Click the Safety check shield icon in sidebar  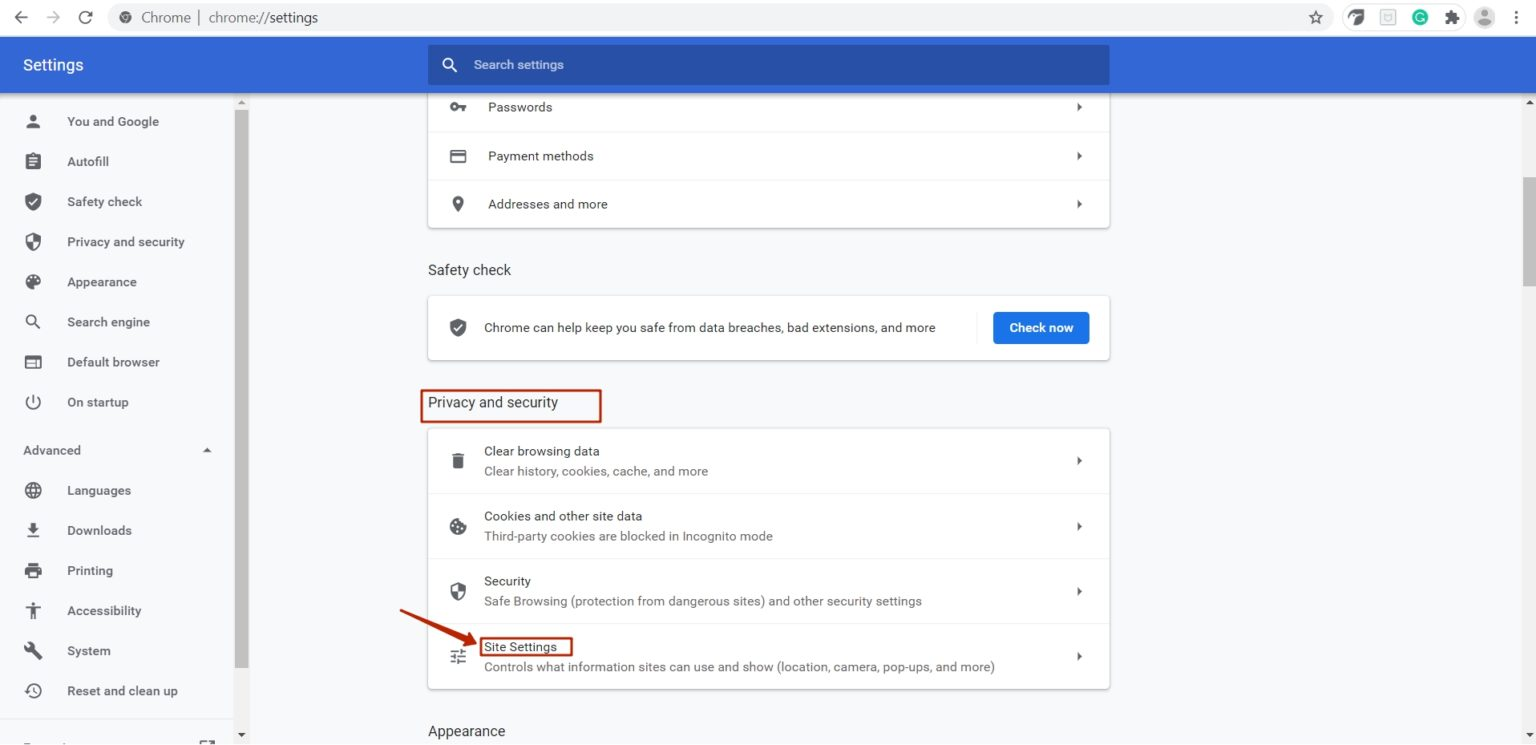coord(33,202)
